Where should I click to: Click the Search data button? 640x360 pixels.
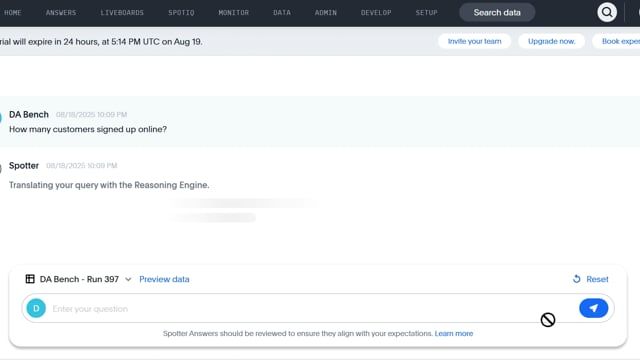[497, 13]
